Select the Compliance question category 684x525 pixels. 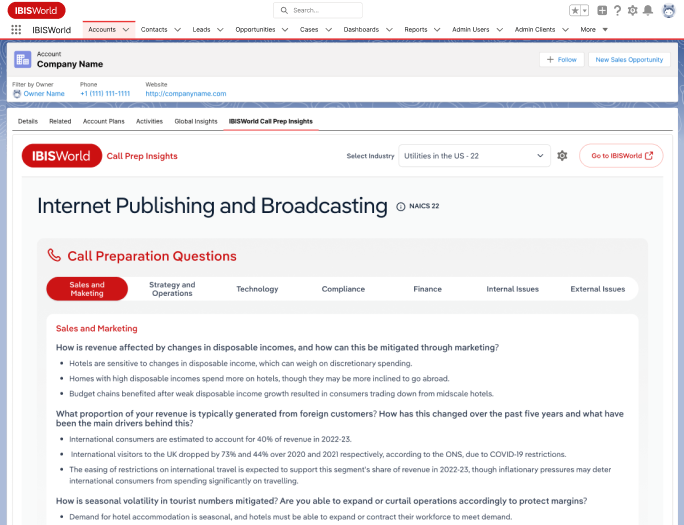[343, 289]
